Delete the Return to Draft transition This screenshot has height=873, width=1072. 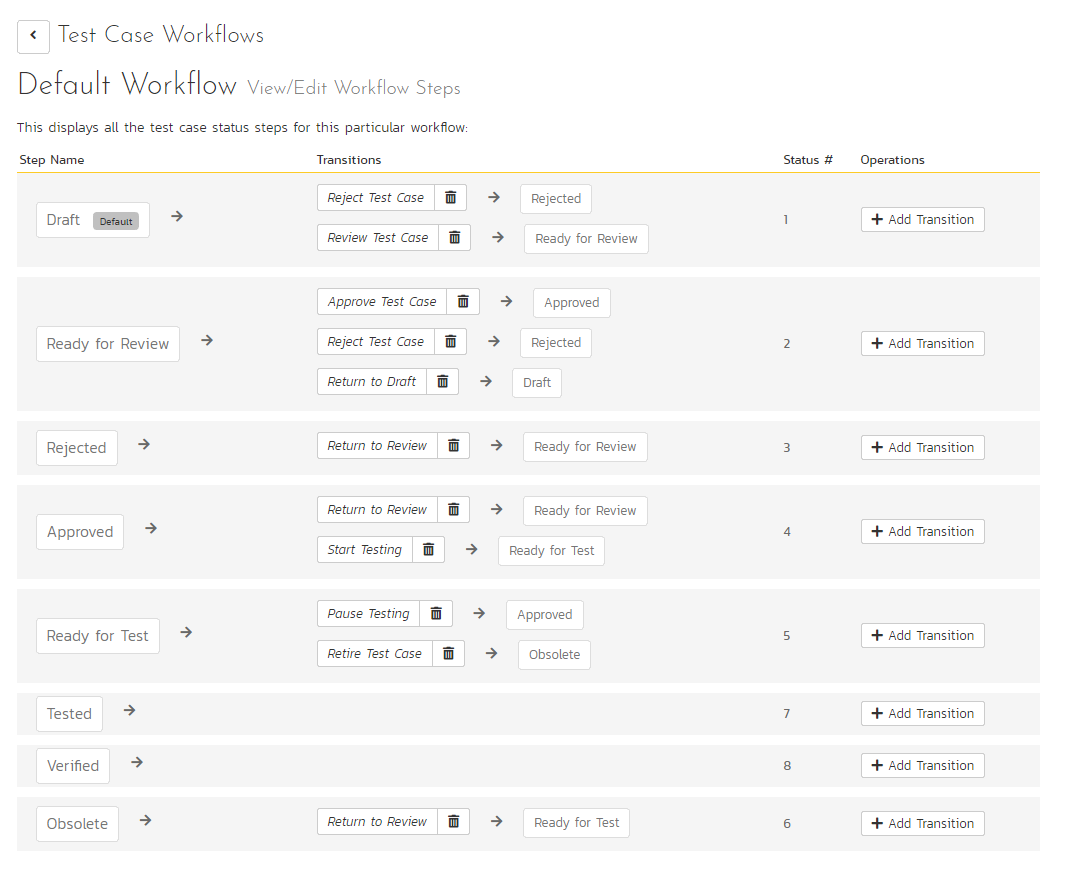click(x=443, y=381)
